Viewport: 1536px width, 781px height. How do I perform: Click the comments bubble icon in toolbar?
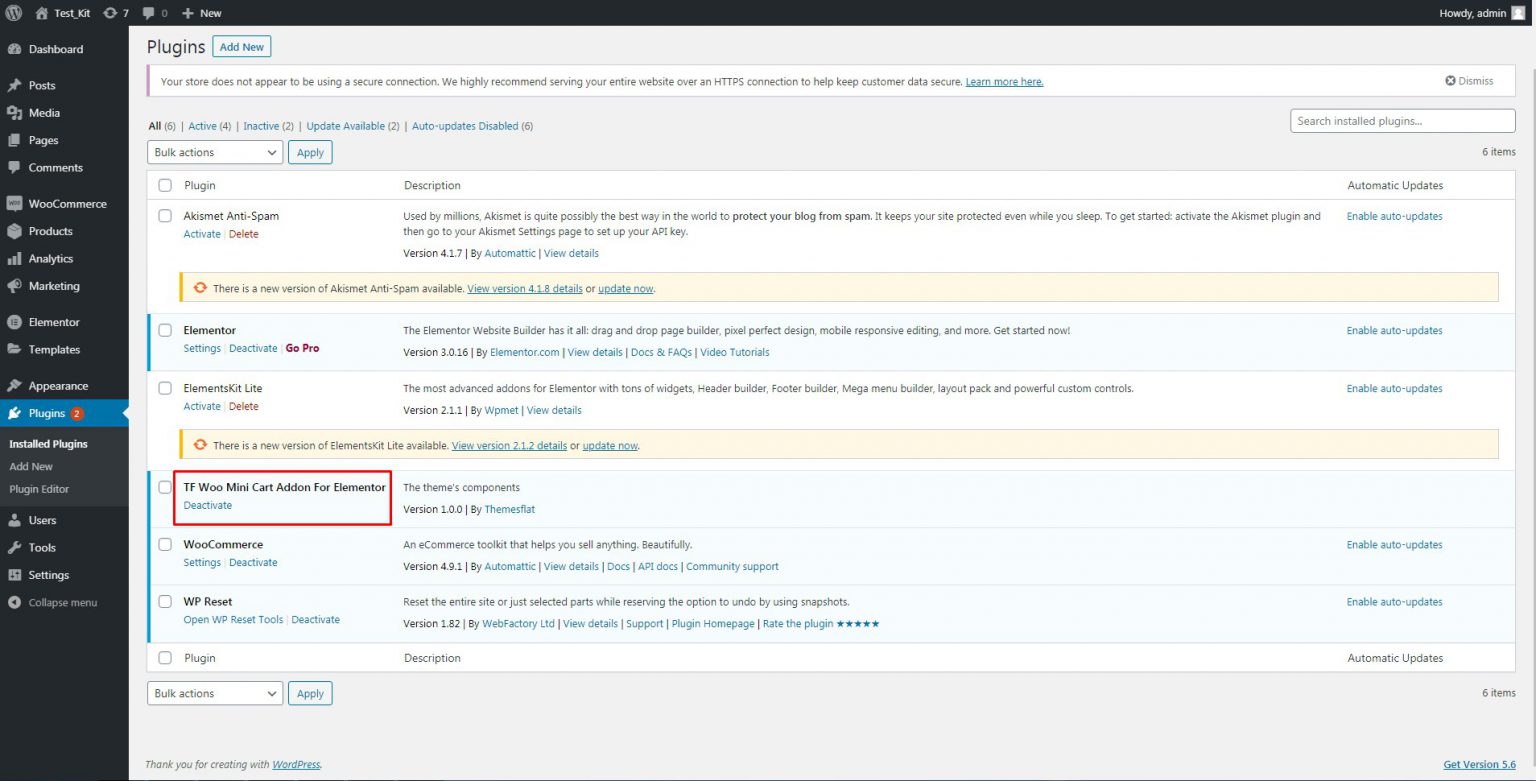point(149,13)
